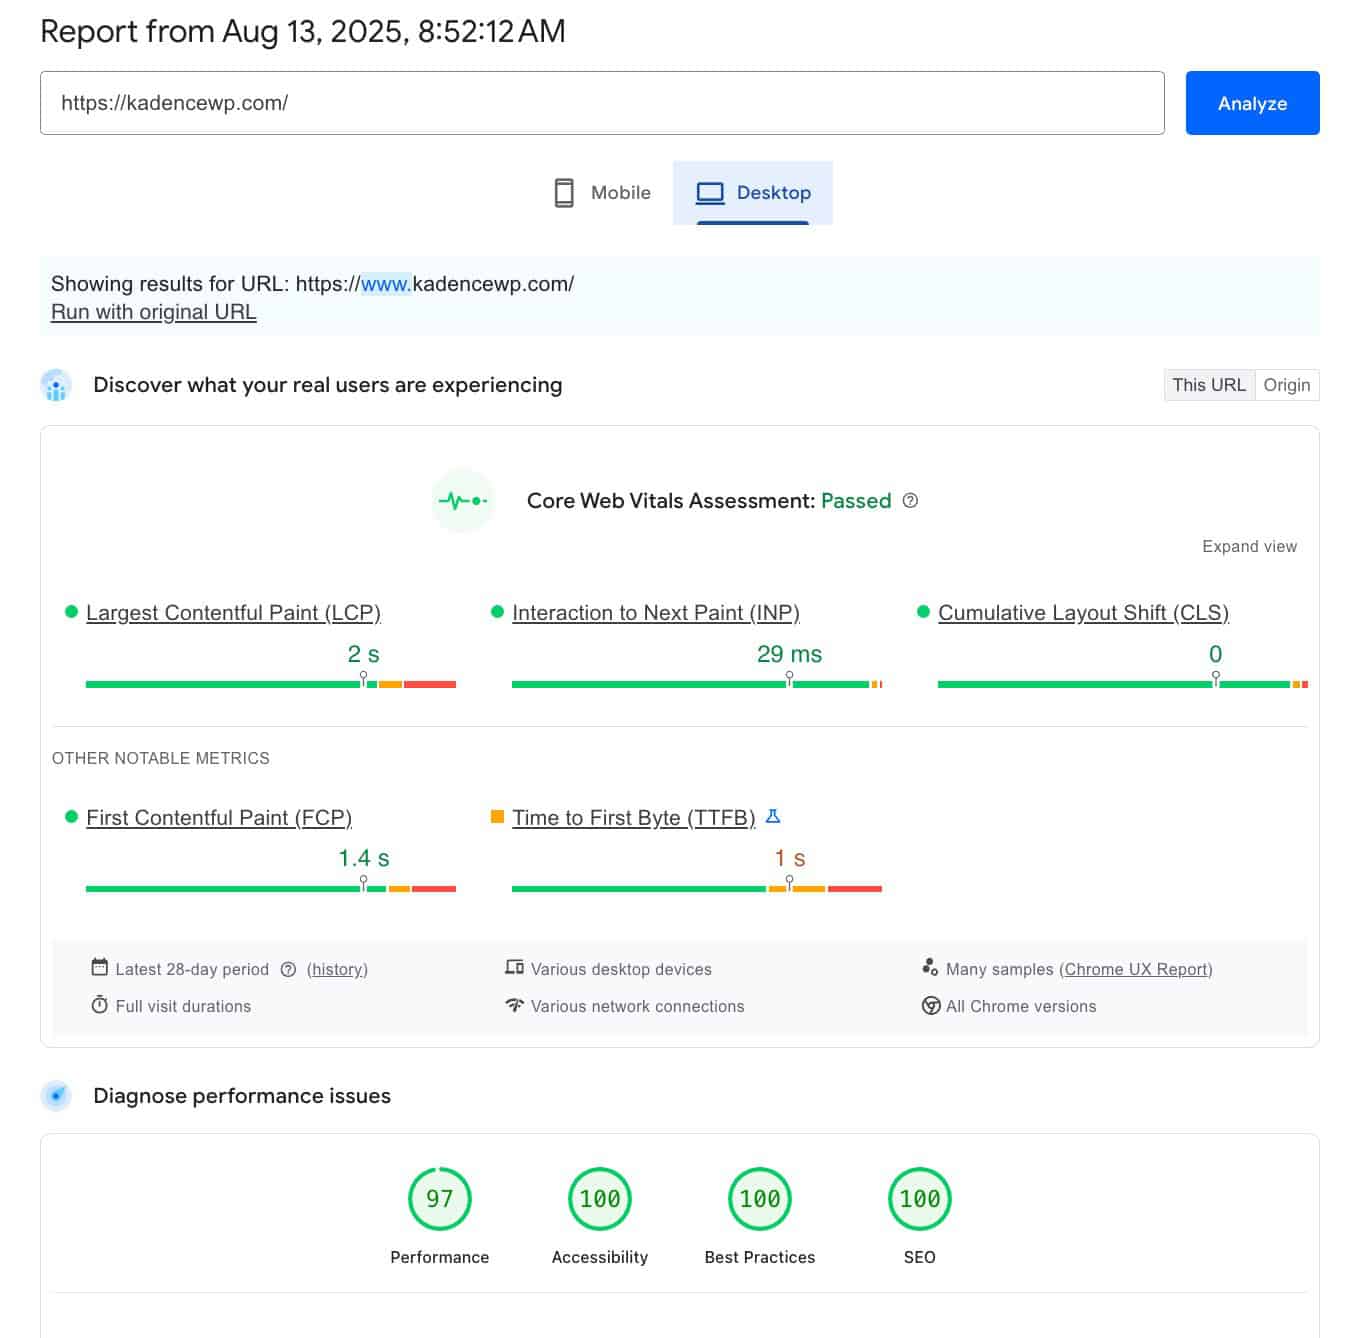Click the samples icon beside Many samples
The width and height of the screenshot is (1354, 1338).
(x=930, y=967)
